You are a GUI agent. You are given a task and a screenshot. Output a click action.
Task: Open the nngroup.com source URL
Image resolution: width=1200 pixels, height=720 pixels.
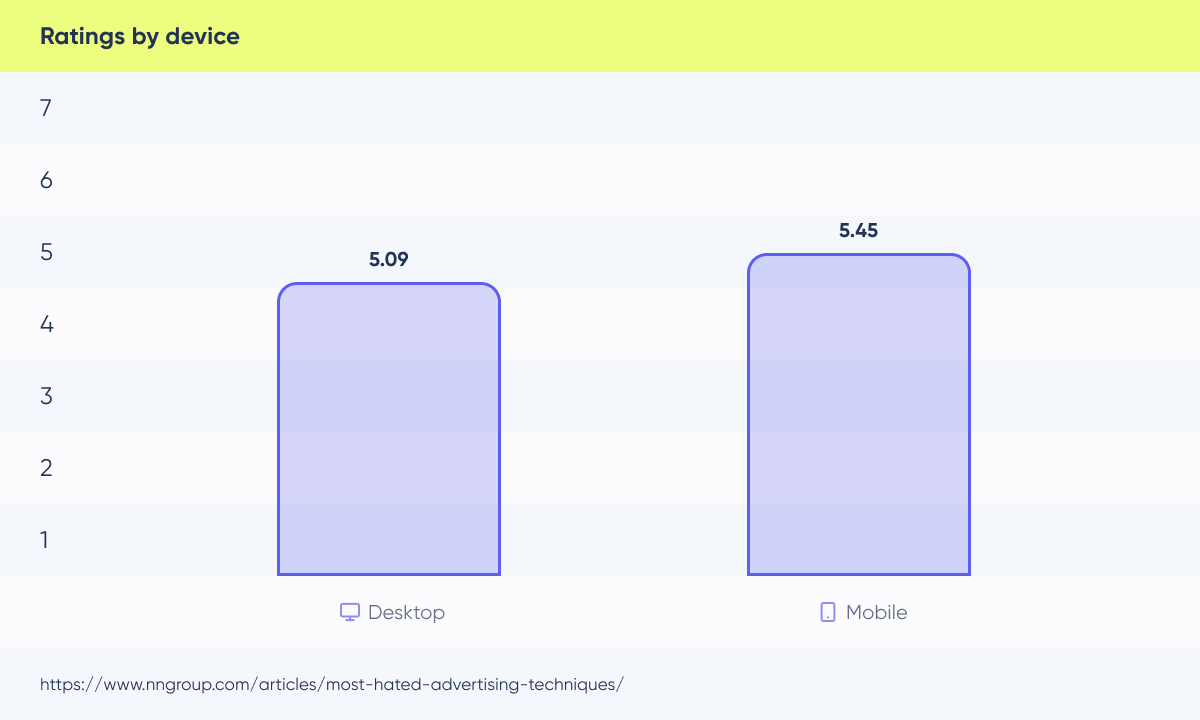click(x=332, y=685)
